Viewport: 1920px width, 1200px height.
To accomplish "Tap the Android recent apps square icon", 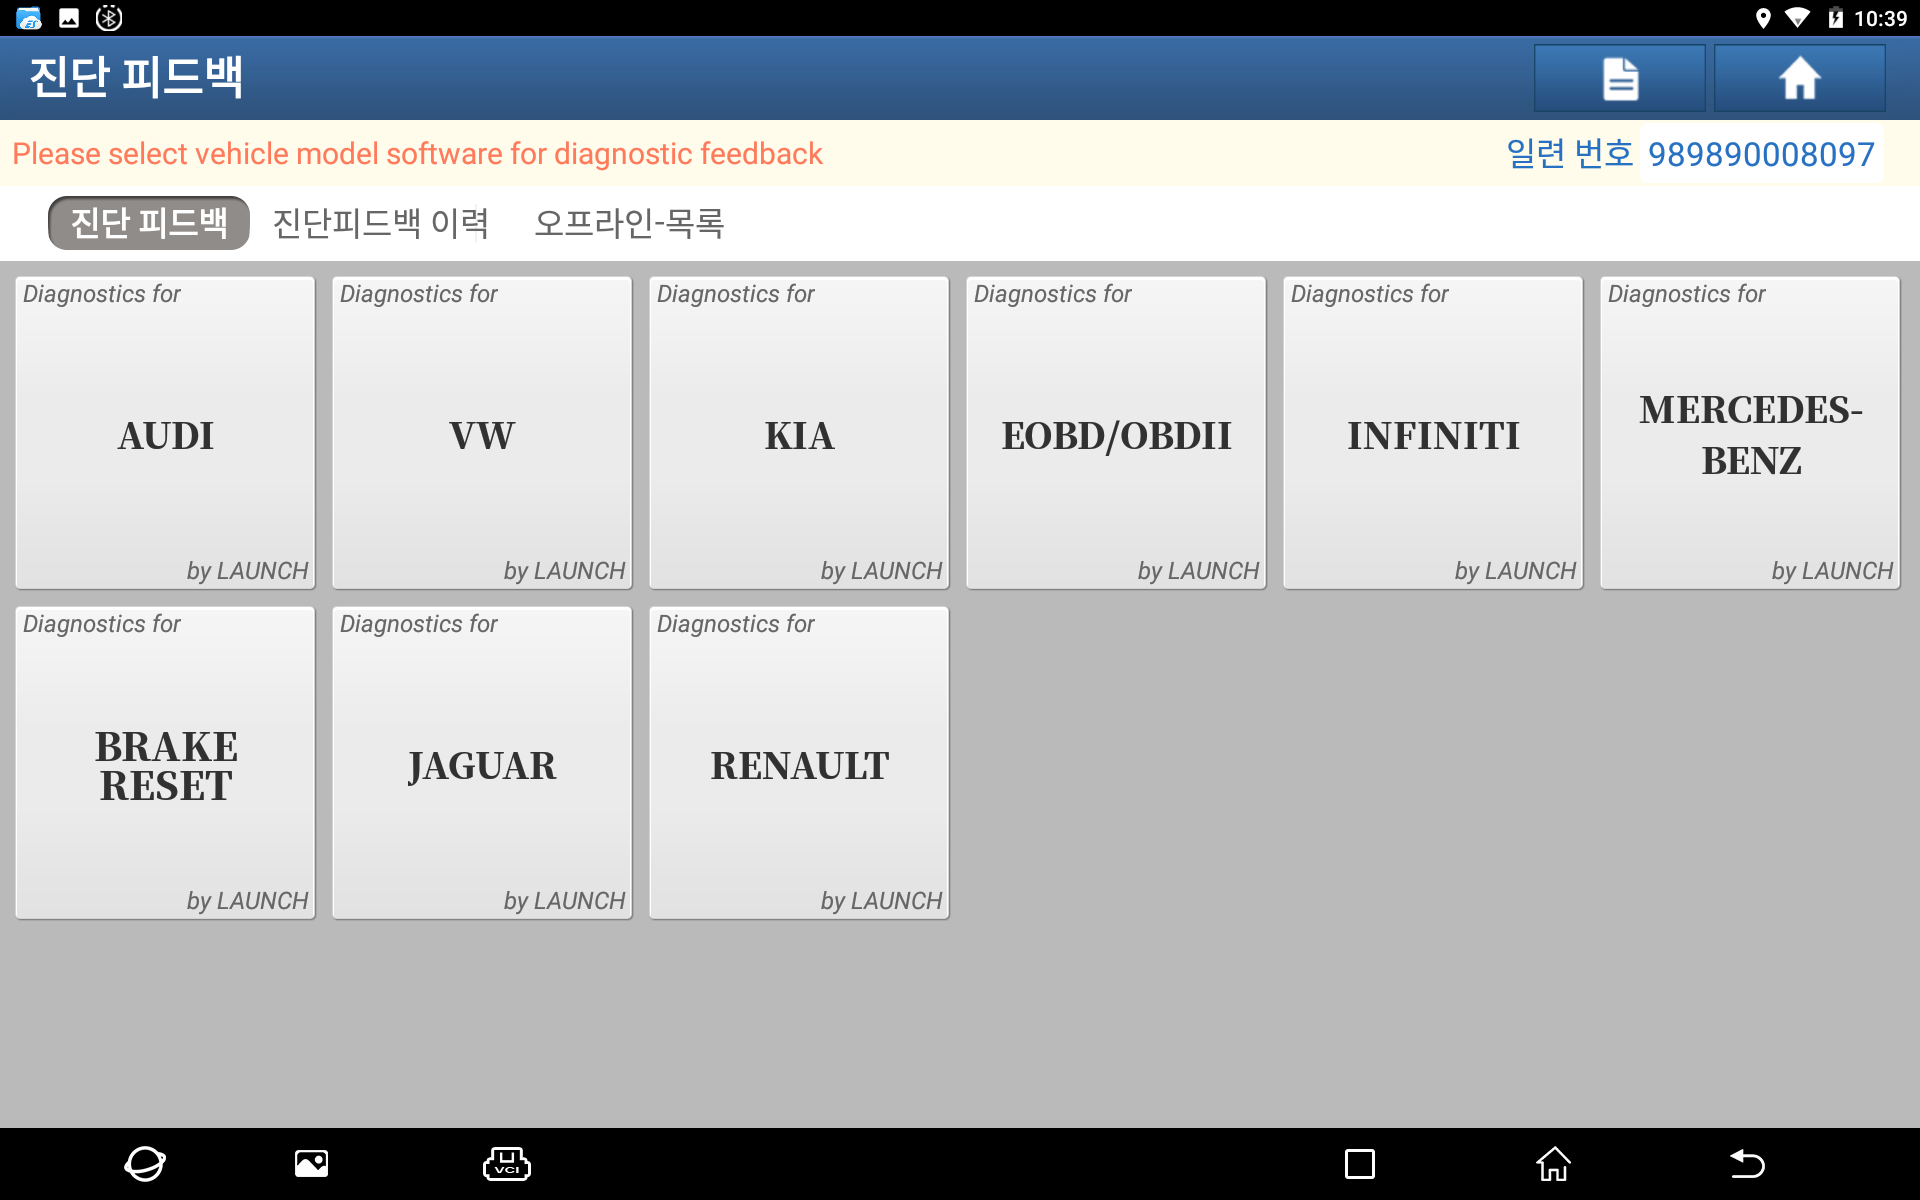I will point(1360,1164).
